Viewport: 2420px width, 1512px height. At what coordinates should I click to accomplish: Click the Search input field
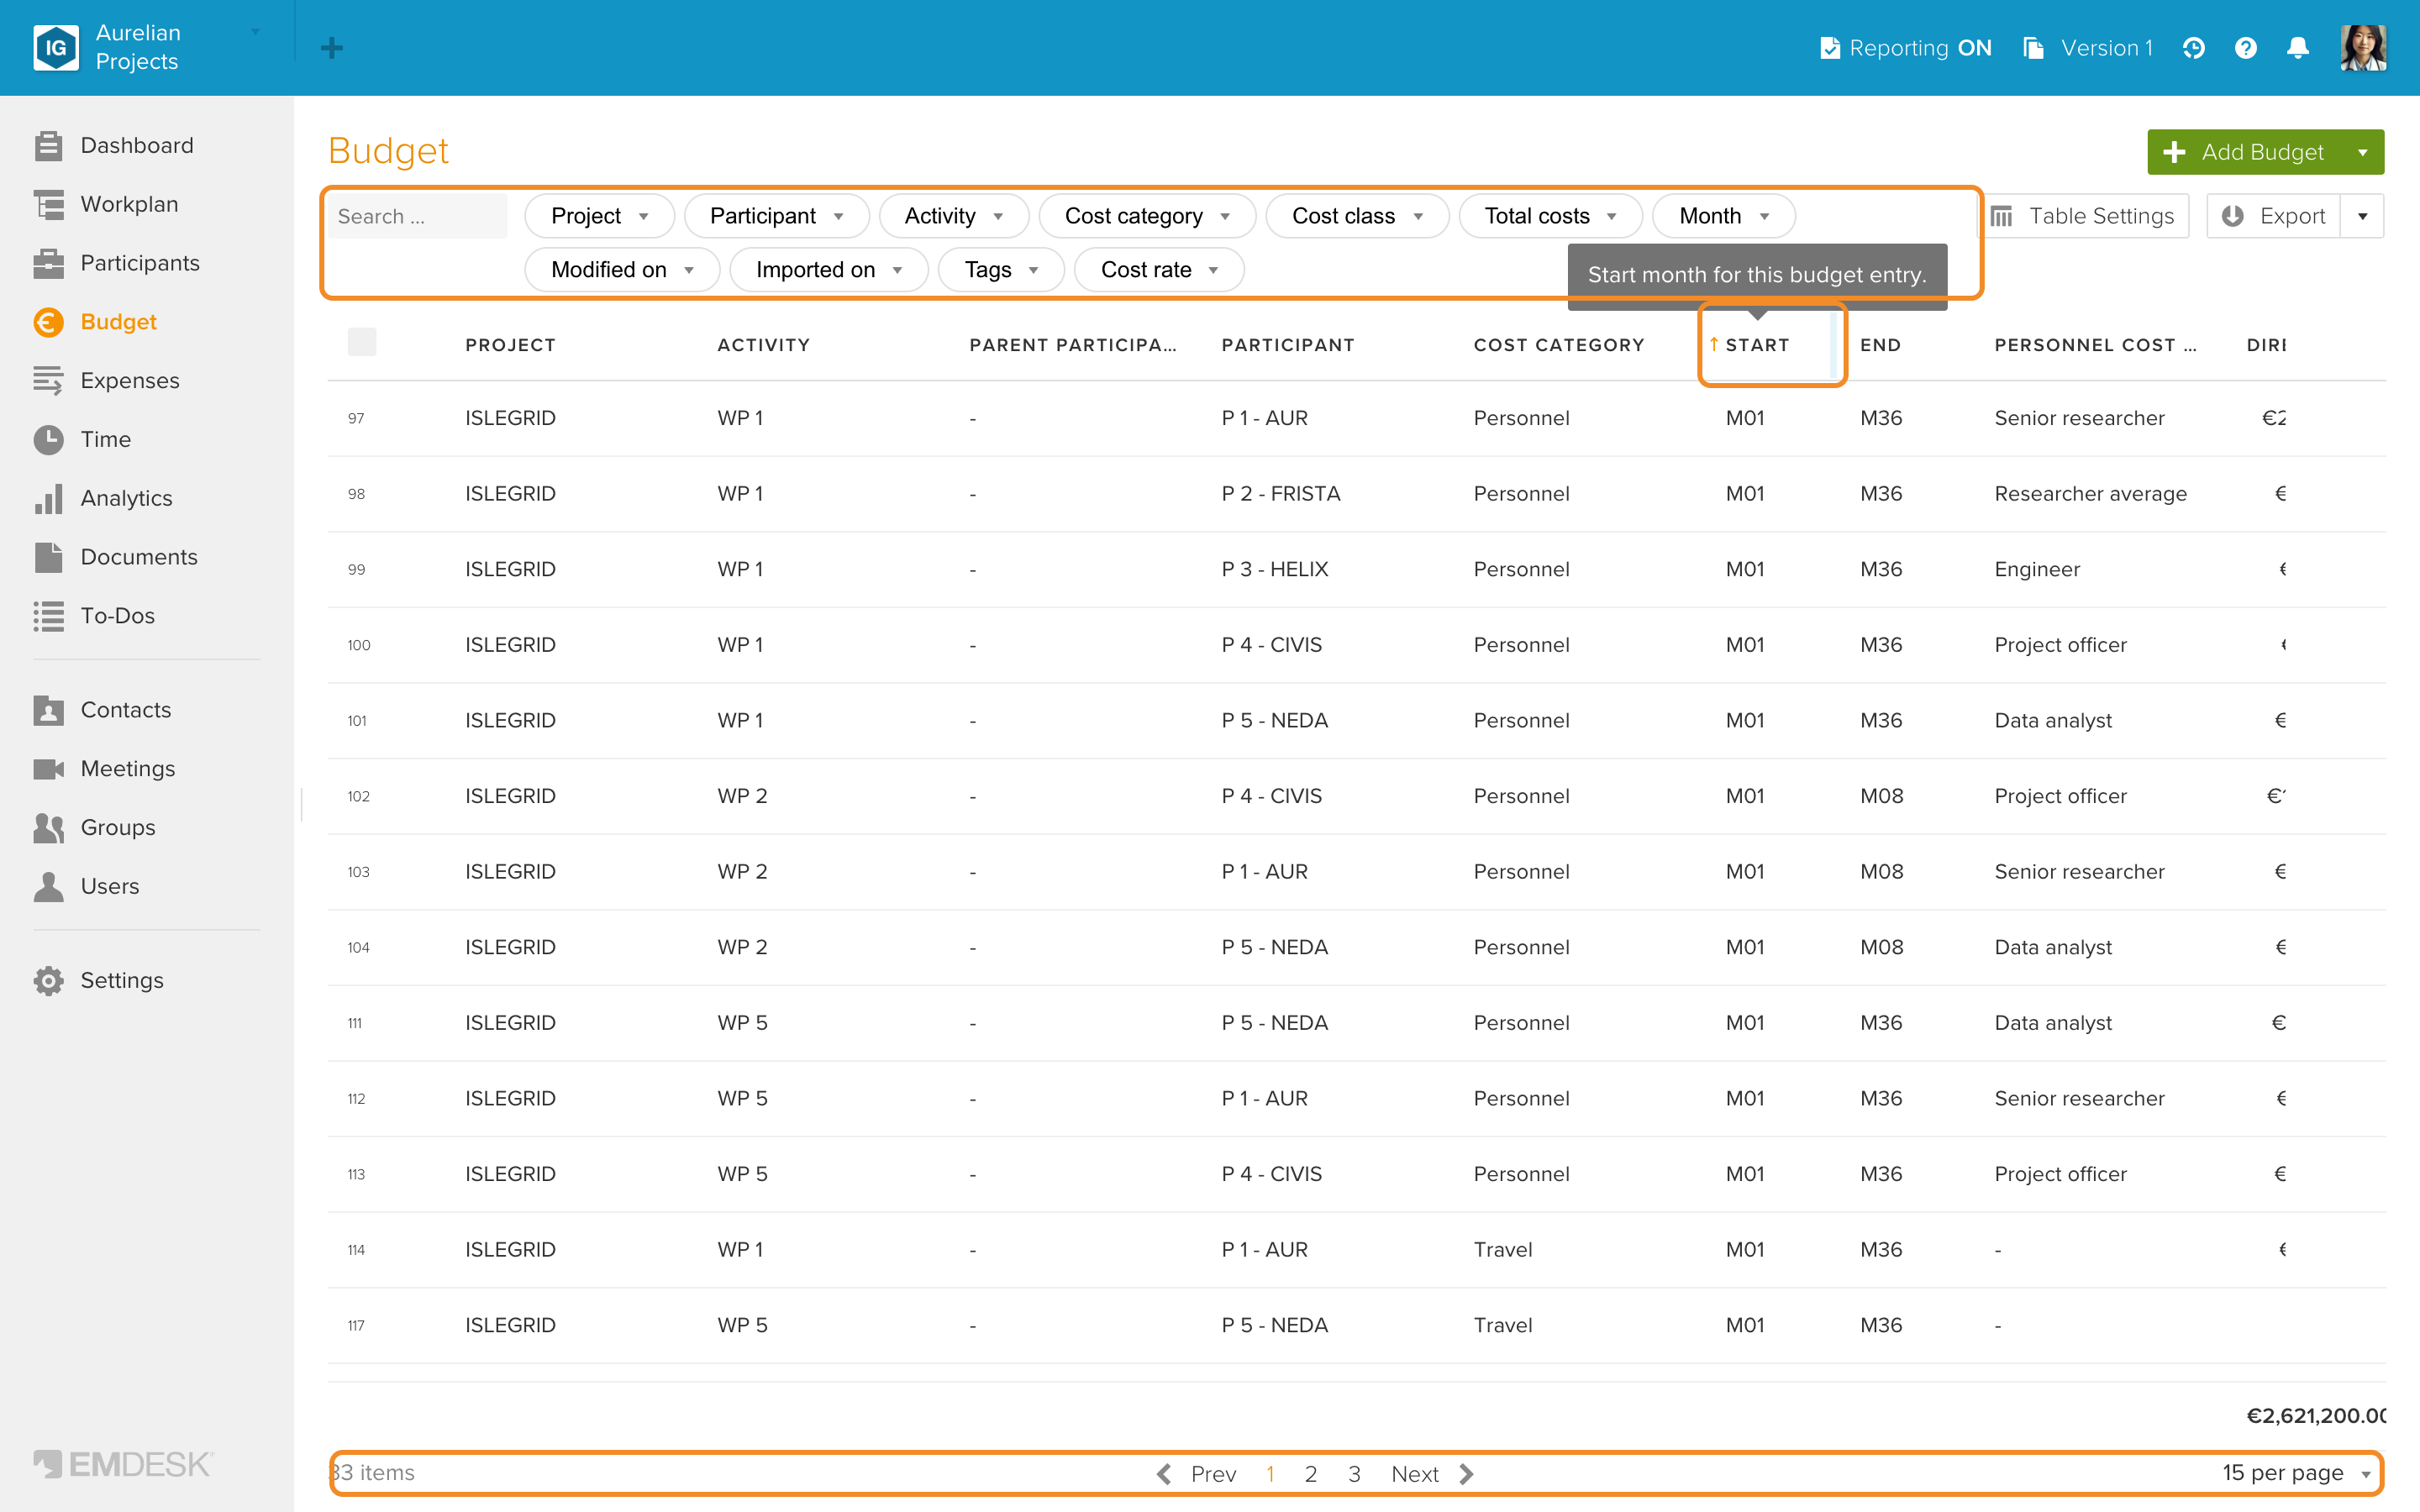418,216
